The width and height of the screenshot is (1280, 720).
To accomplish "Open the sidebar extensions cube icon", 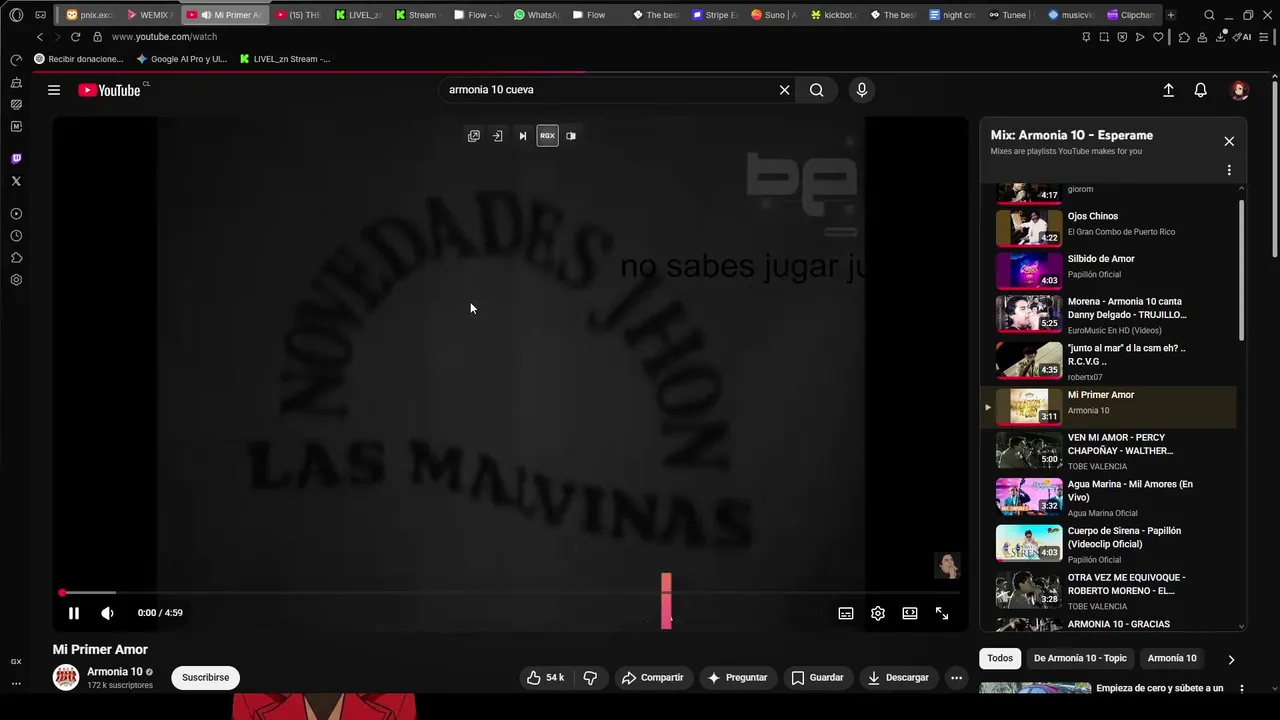I will point(16,258).
